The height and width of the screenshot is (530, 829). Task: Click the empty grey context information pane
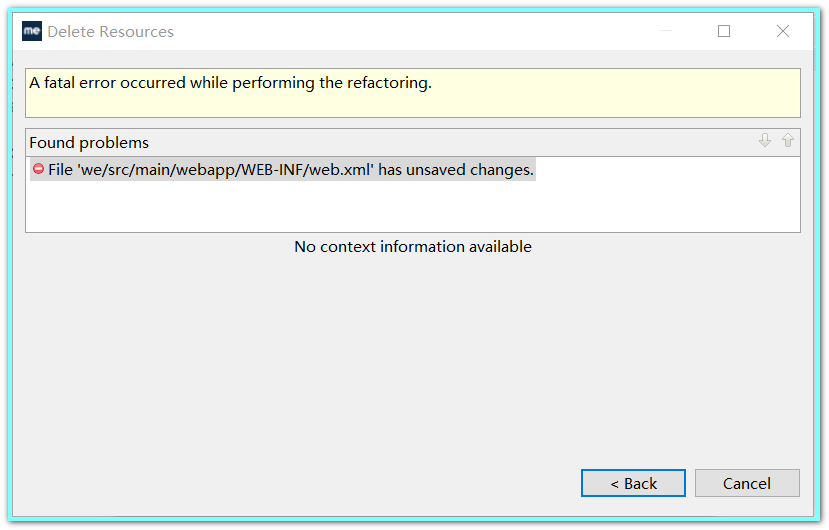click(x=412, y=350)
